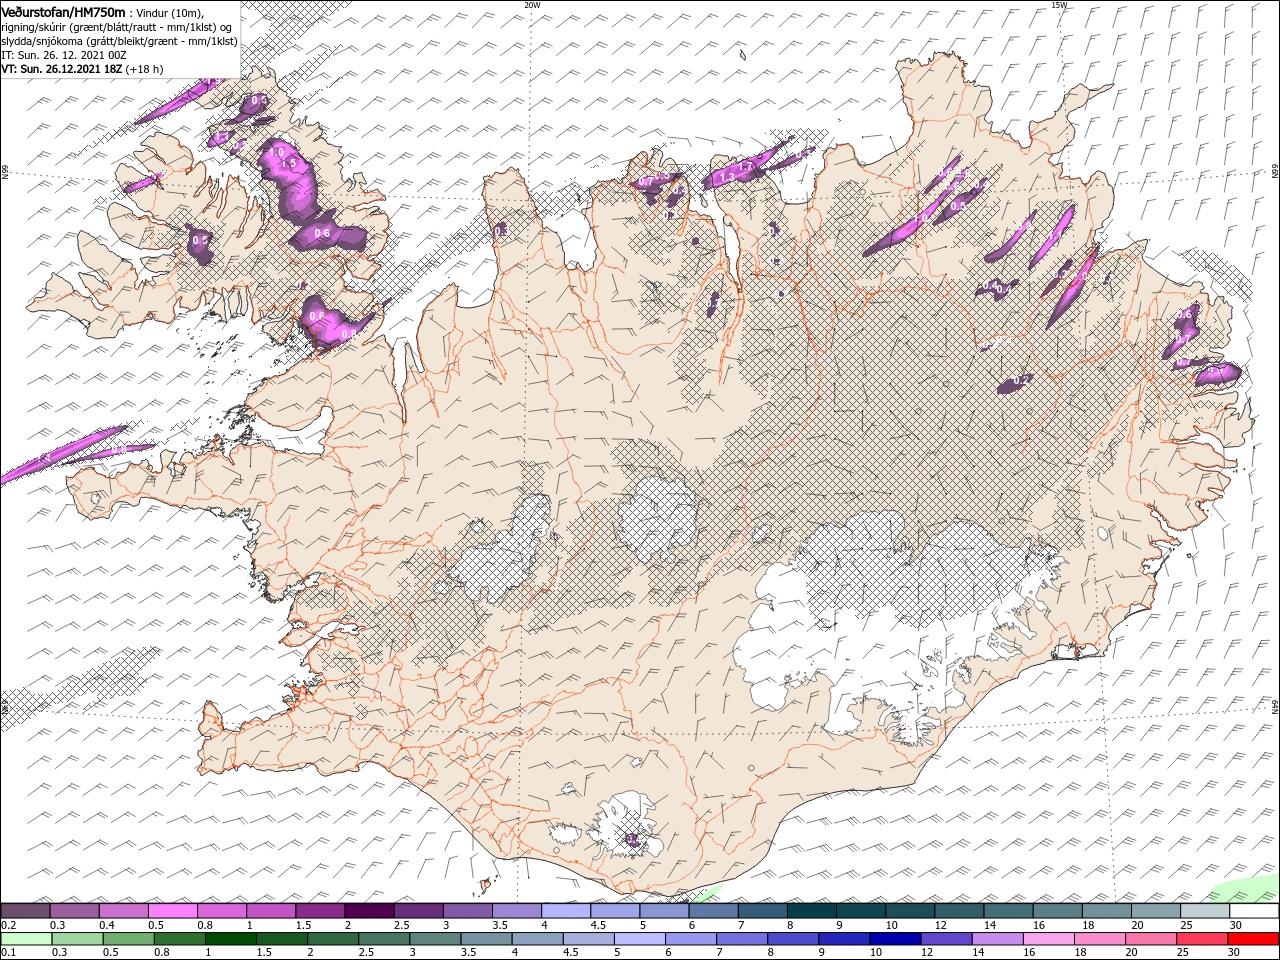The width and height of the screenshot is (1280, 960).
Task: Click the 'VT: Sun. 26.12.2021 18Z' valid time text
Action: 62,69
